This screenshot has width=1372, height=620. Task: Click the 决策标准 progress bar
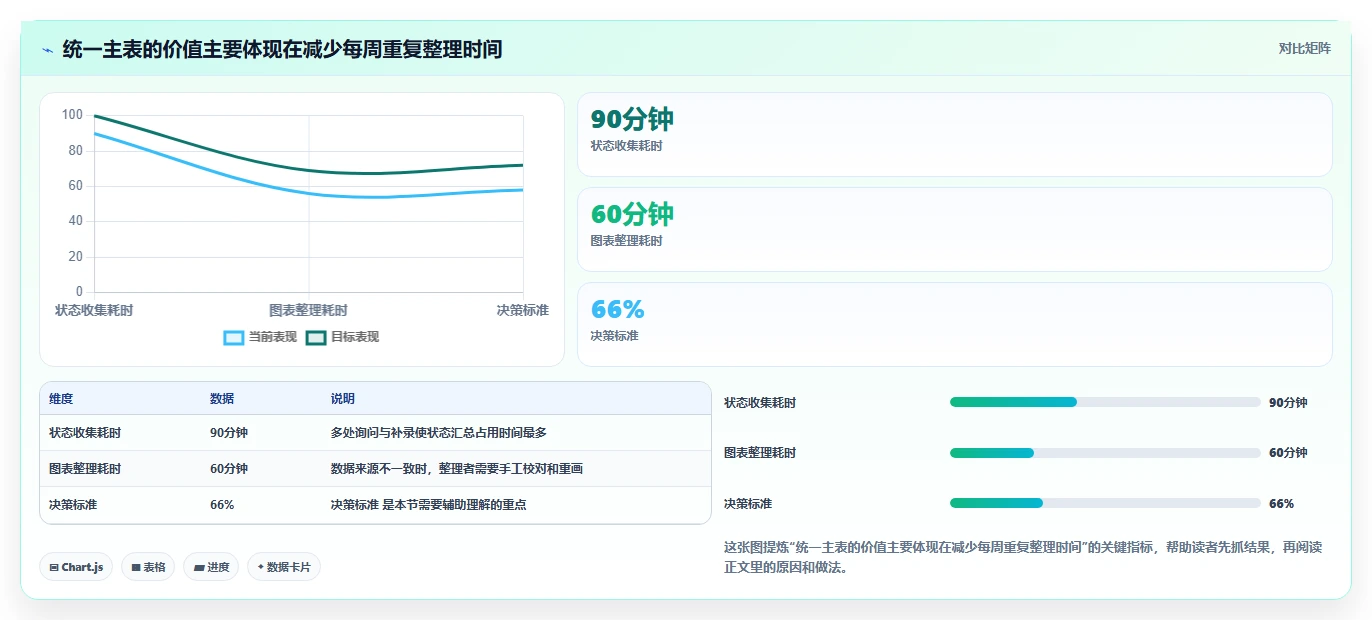click(1105, 503)
